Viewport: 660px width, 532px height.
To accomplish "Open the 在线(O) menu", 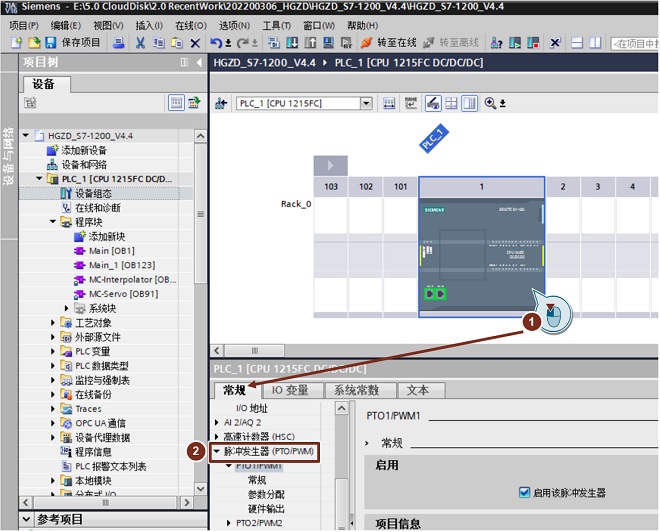I will pos(191,26).
